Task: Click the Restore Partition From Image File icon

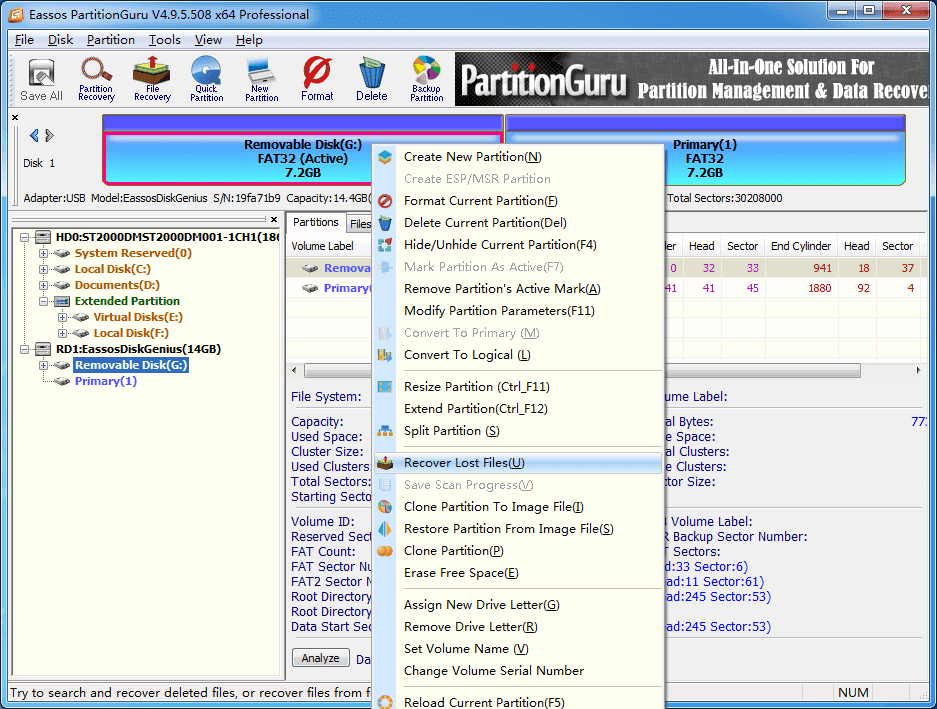Action: [385, 529]
